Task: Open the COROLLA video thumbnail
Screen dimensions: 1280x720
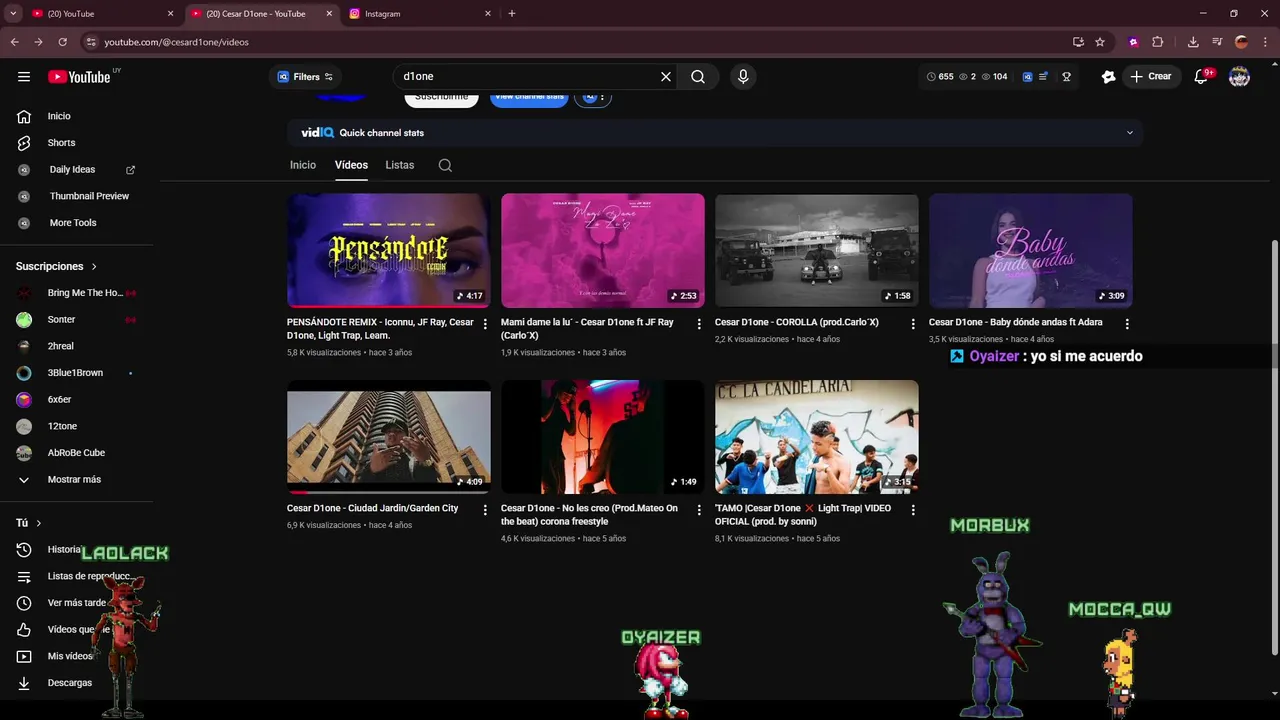Action: [817, 251]
